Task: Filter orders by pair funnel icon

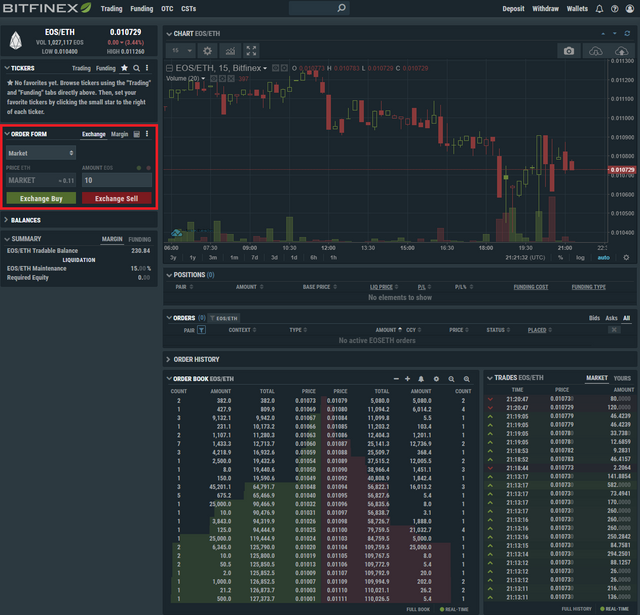Action: click(x=201, y=330)
